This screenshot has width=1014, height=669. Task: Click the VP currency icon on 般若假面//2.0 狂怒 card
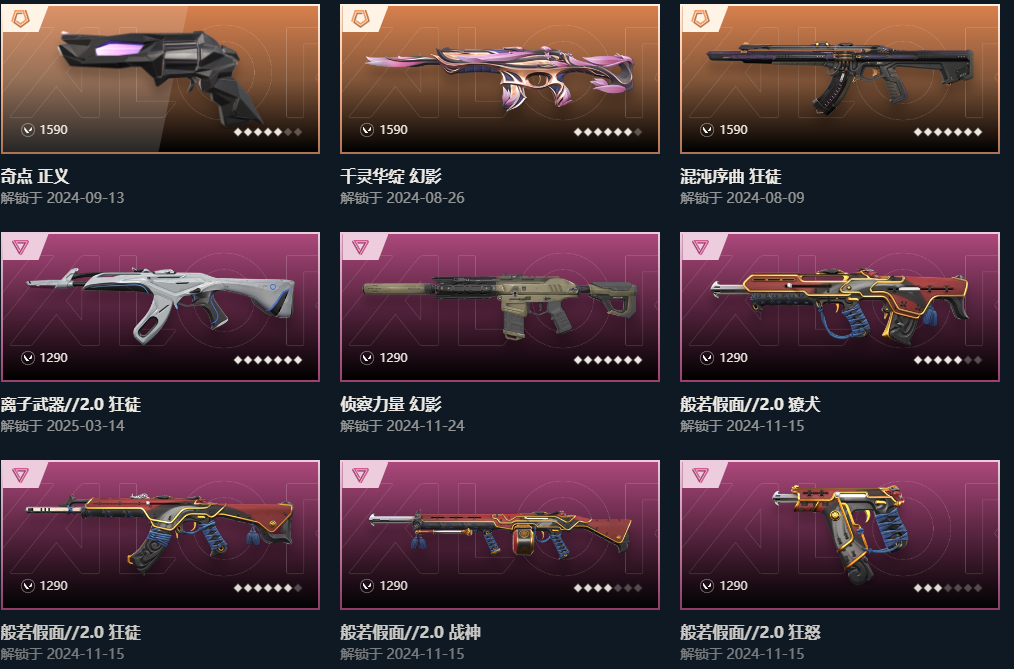click(x=707, y=586)
